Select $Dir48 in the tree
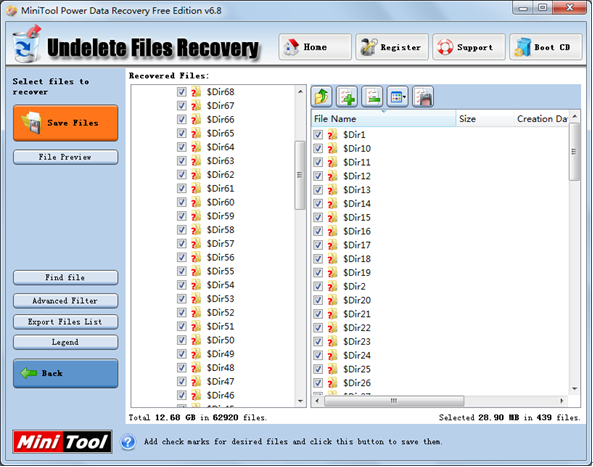Viewport: 593px width, 467px height. coord(220,368)
